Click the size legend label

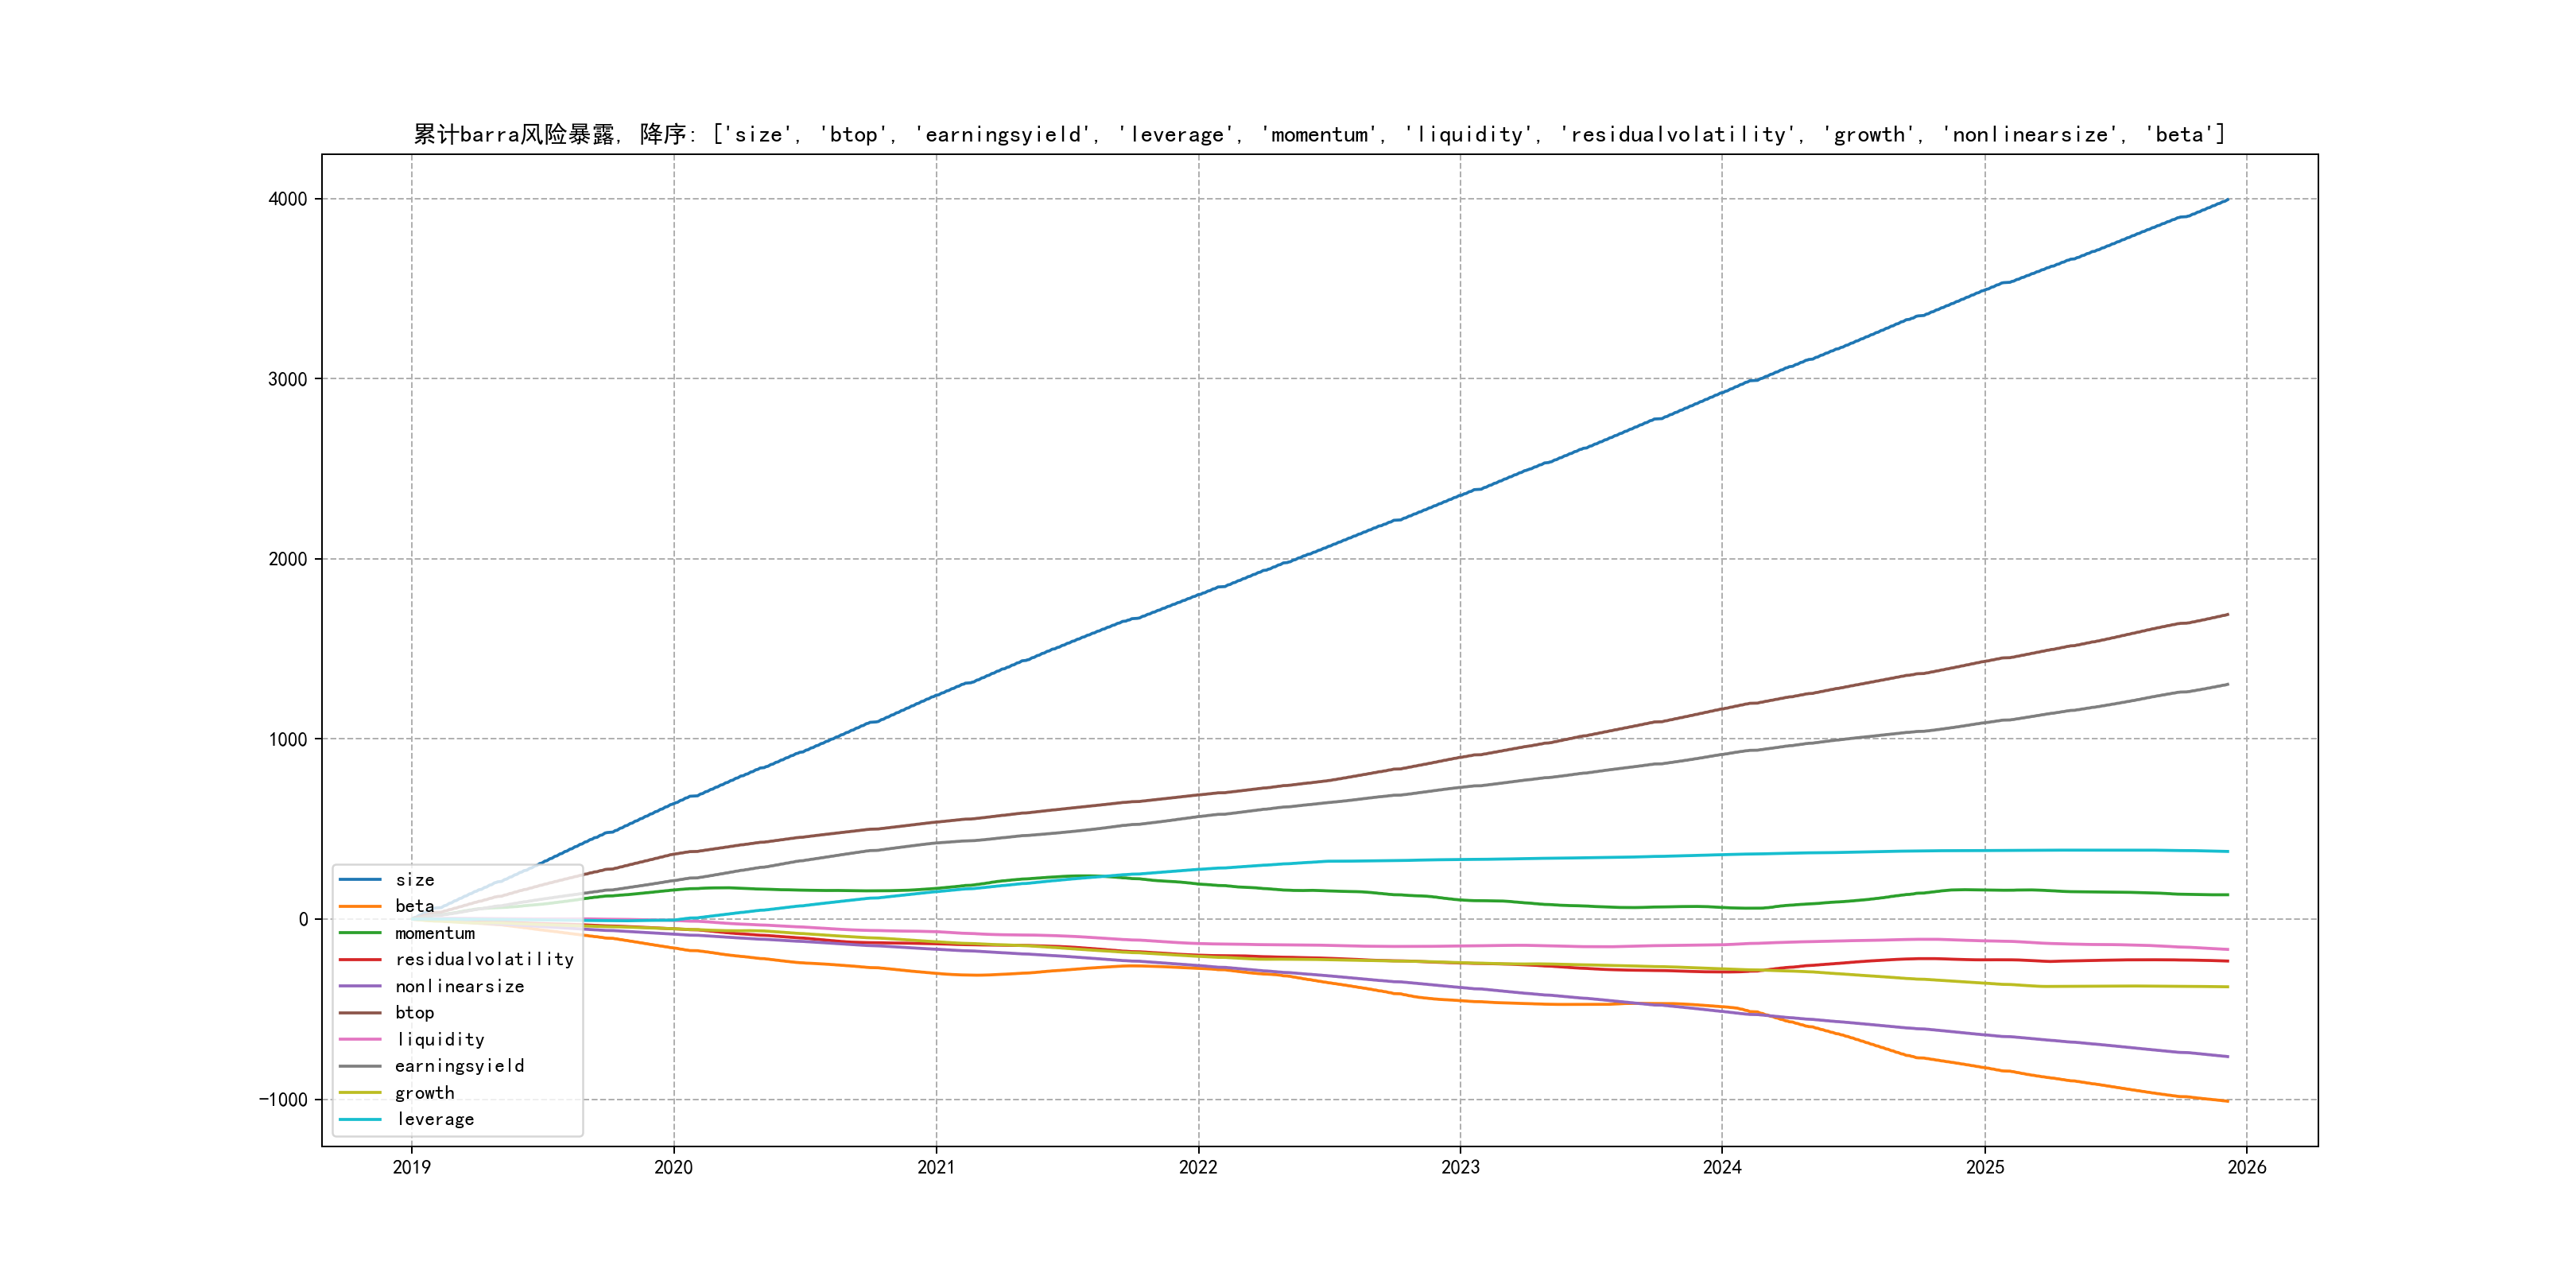coord(414,880)
